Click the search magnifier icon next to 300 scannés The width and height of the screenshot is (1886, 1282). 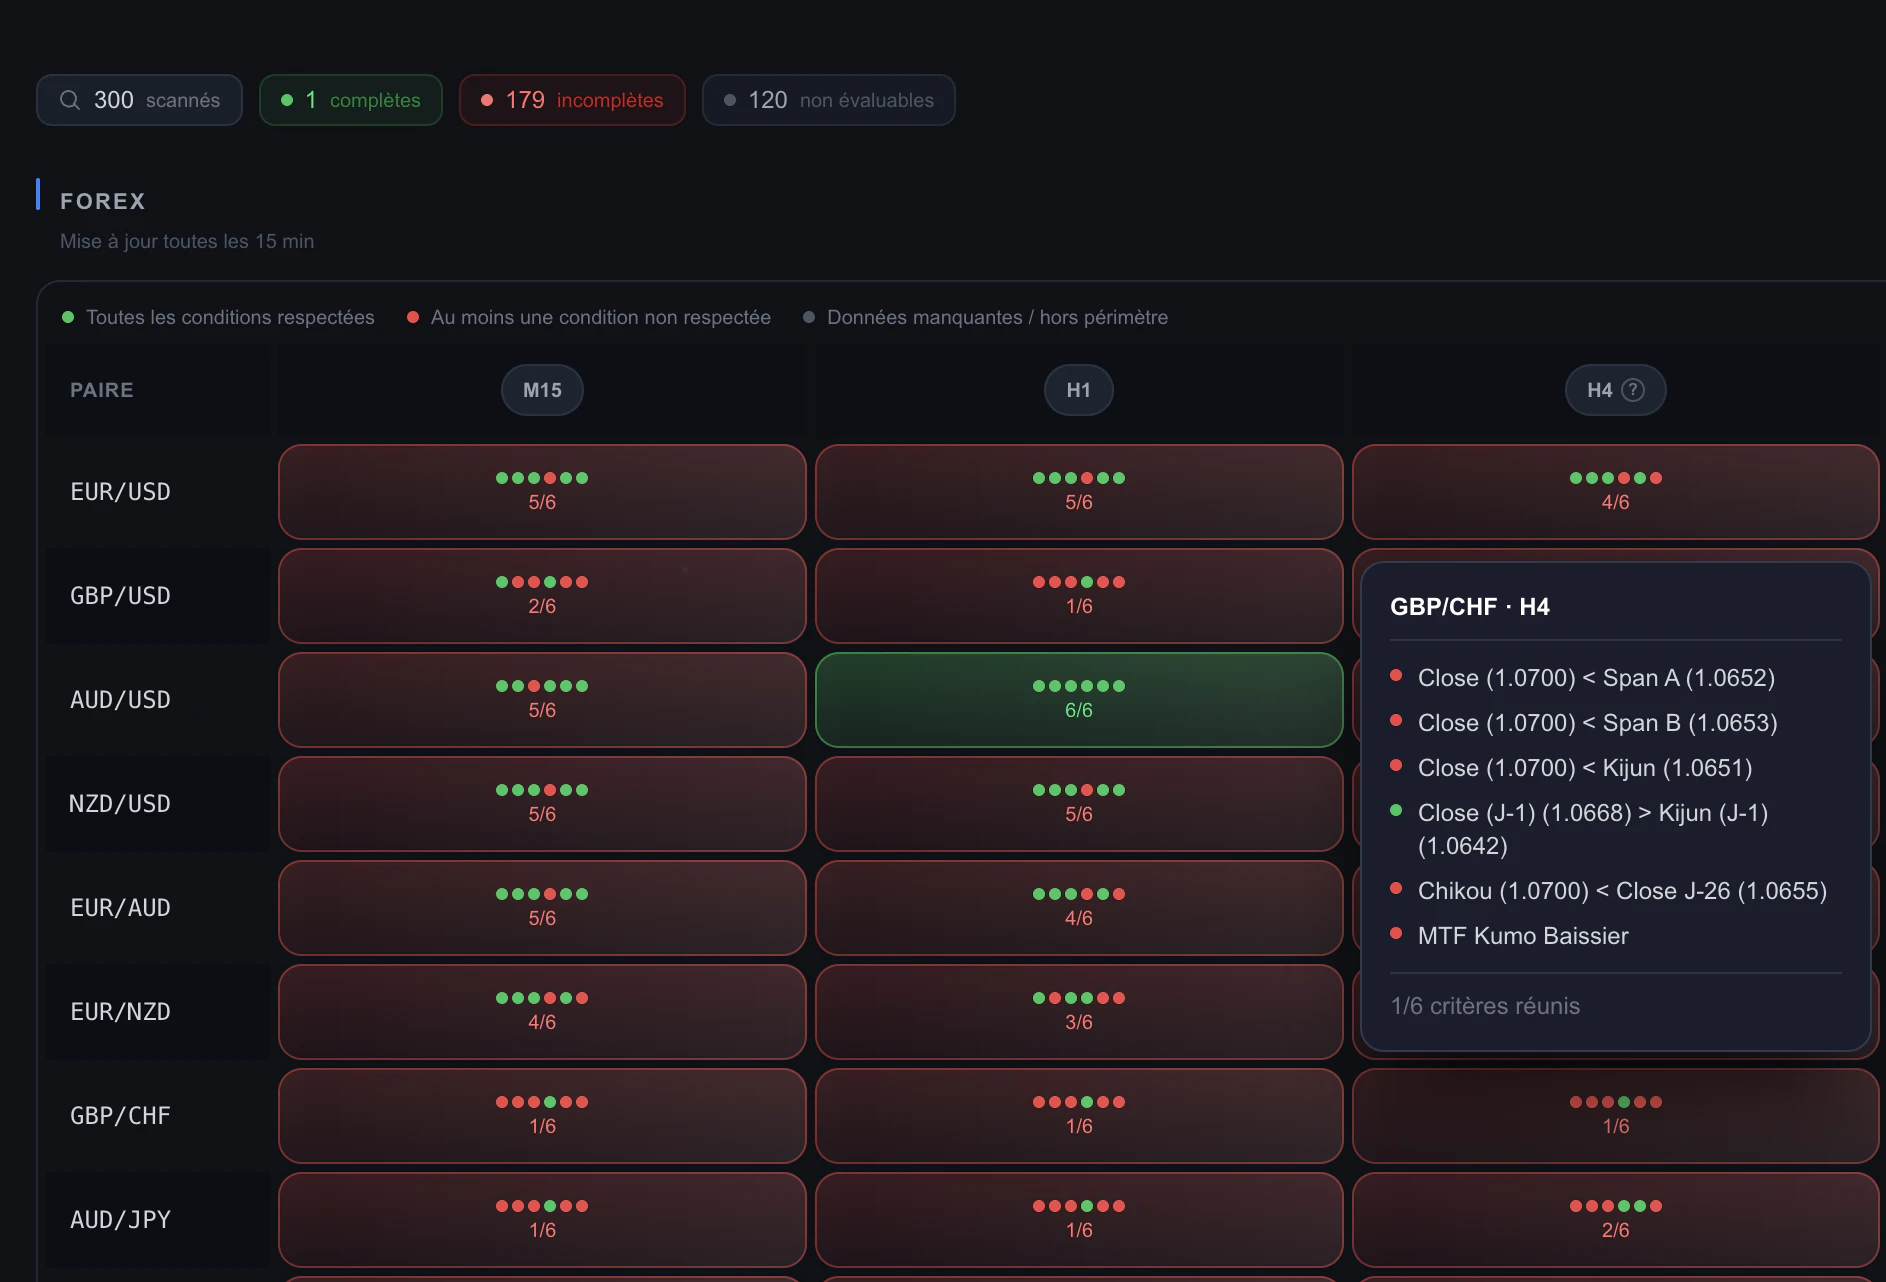tap(70, 100)
